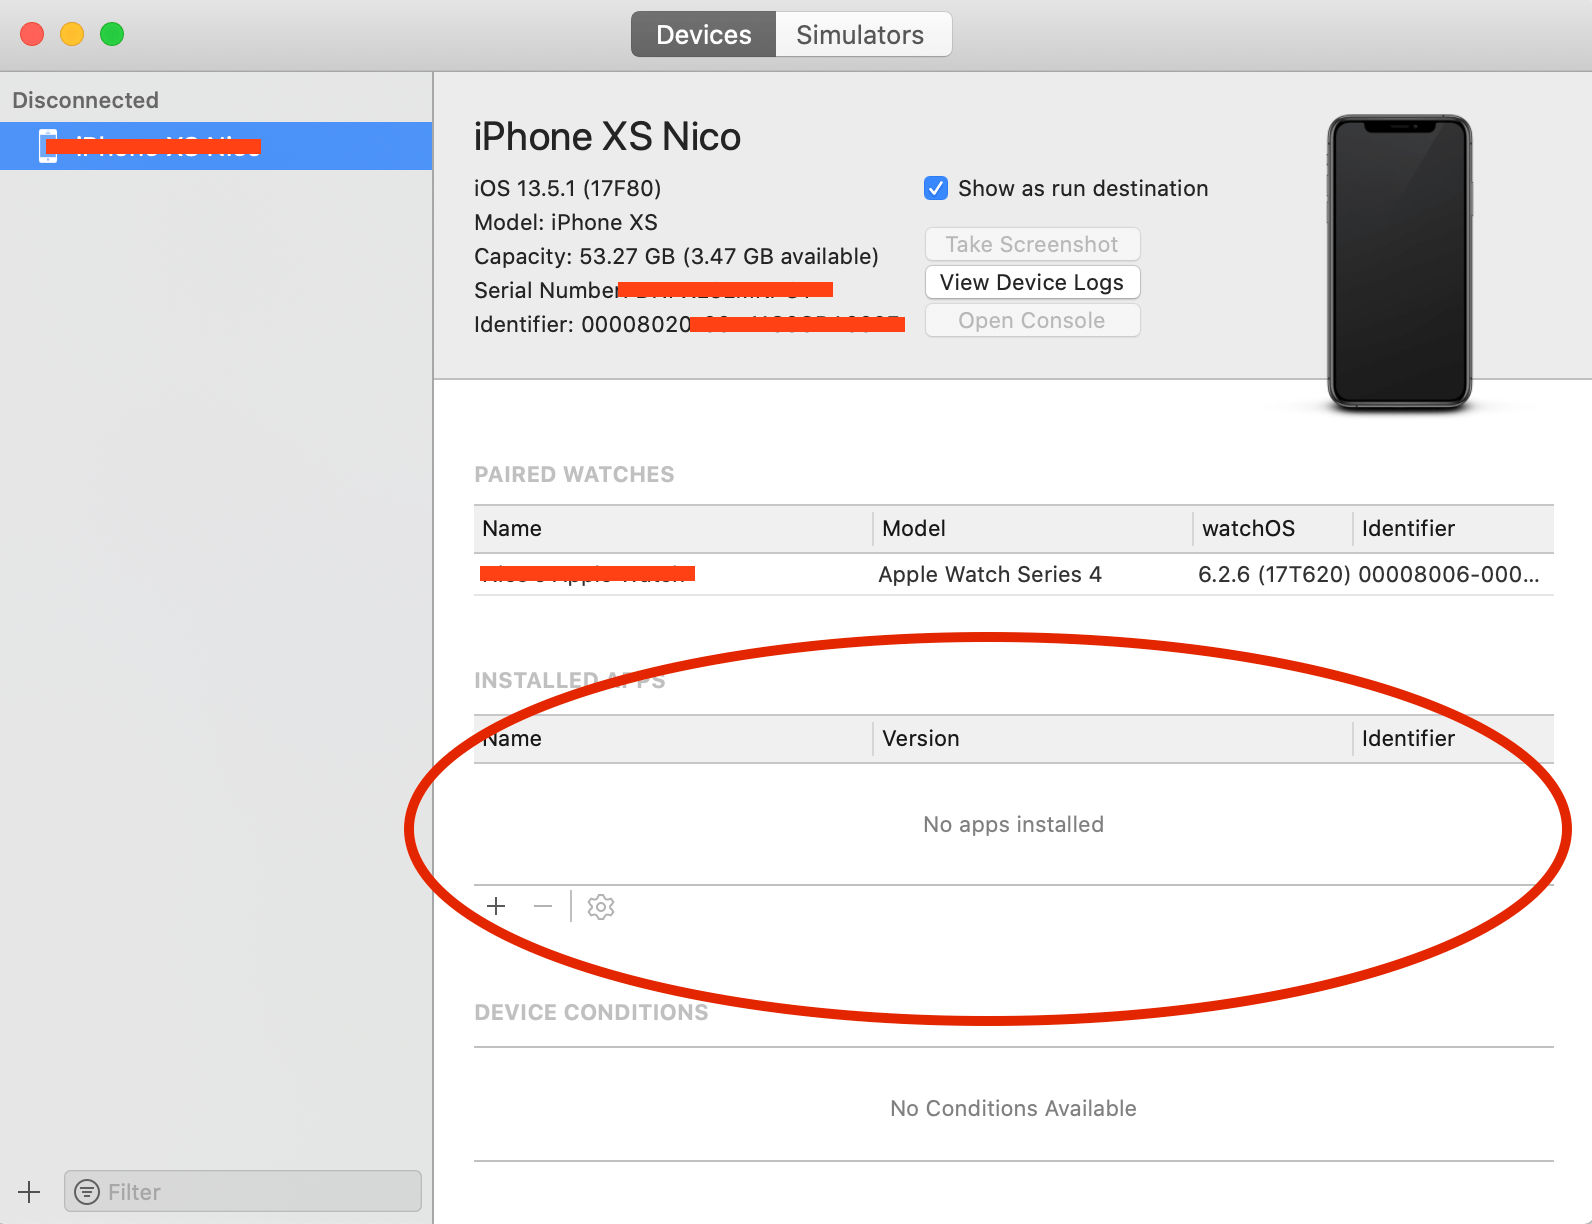Click the Take Screenshot button
Image resolution: width=1592 pixels, height=1224 pixels.
point(1032,244)
